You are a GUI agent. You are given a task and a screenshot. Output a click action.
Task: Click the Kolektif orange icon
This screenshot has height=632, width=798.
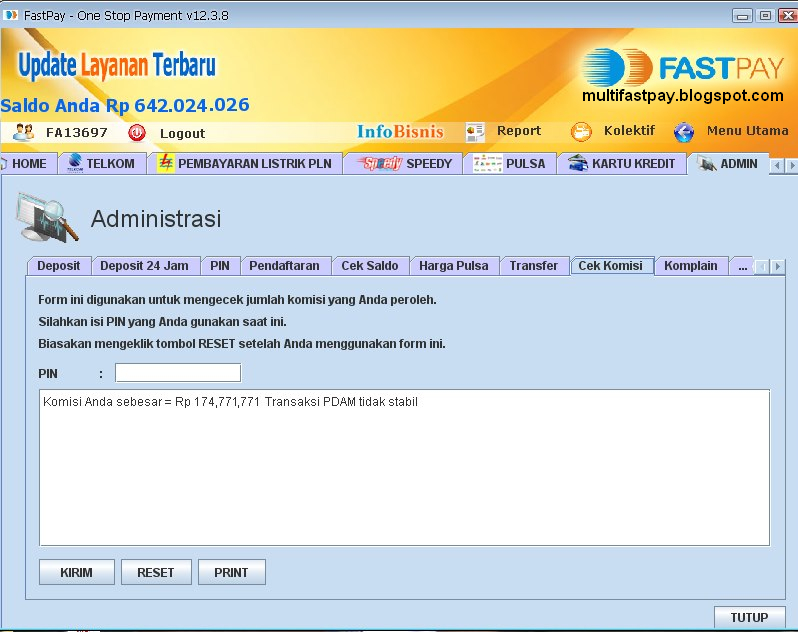pyautogui.click(x=581, y=132)
